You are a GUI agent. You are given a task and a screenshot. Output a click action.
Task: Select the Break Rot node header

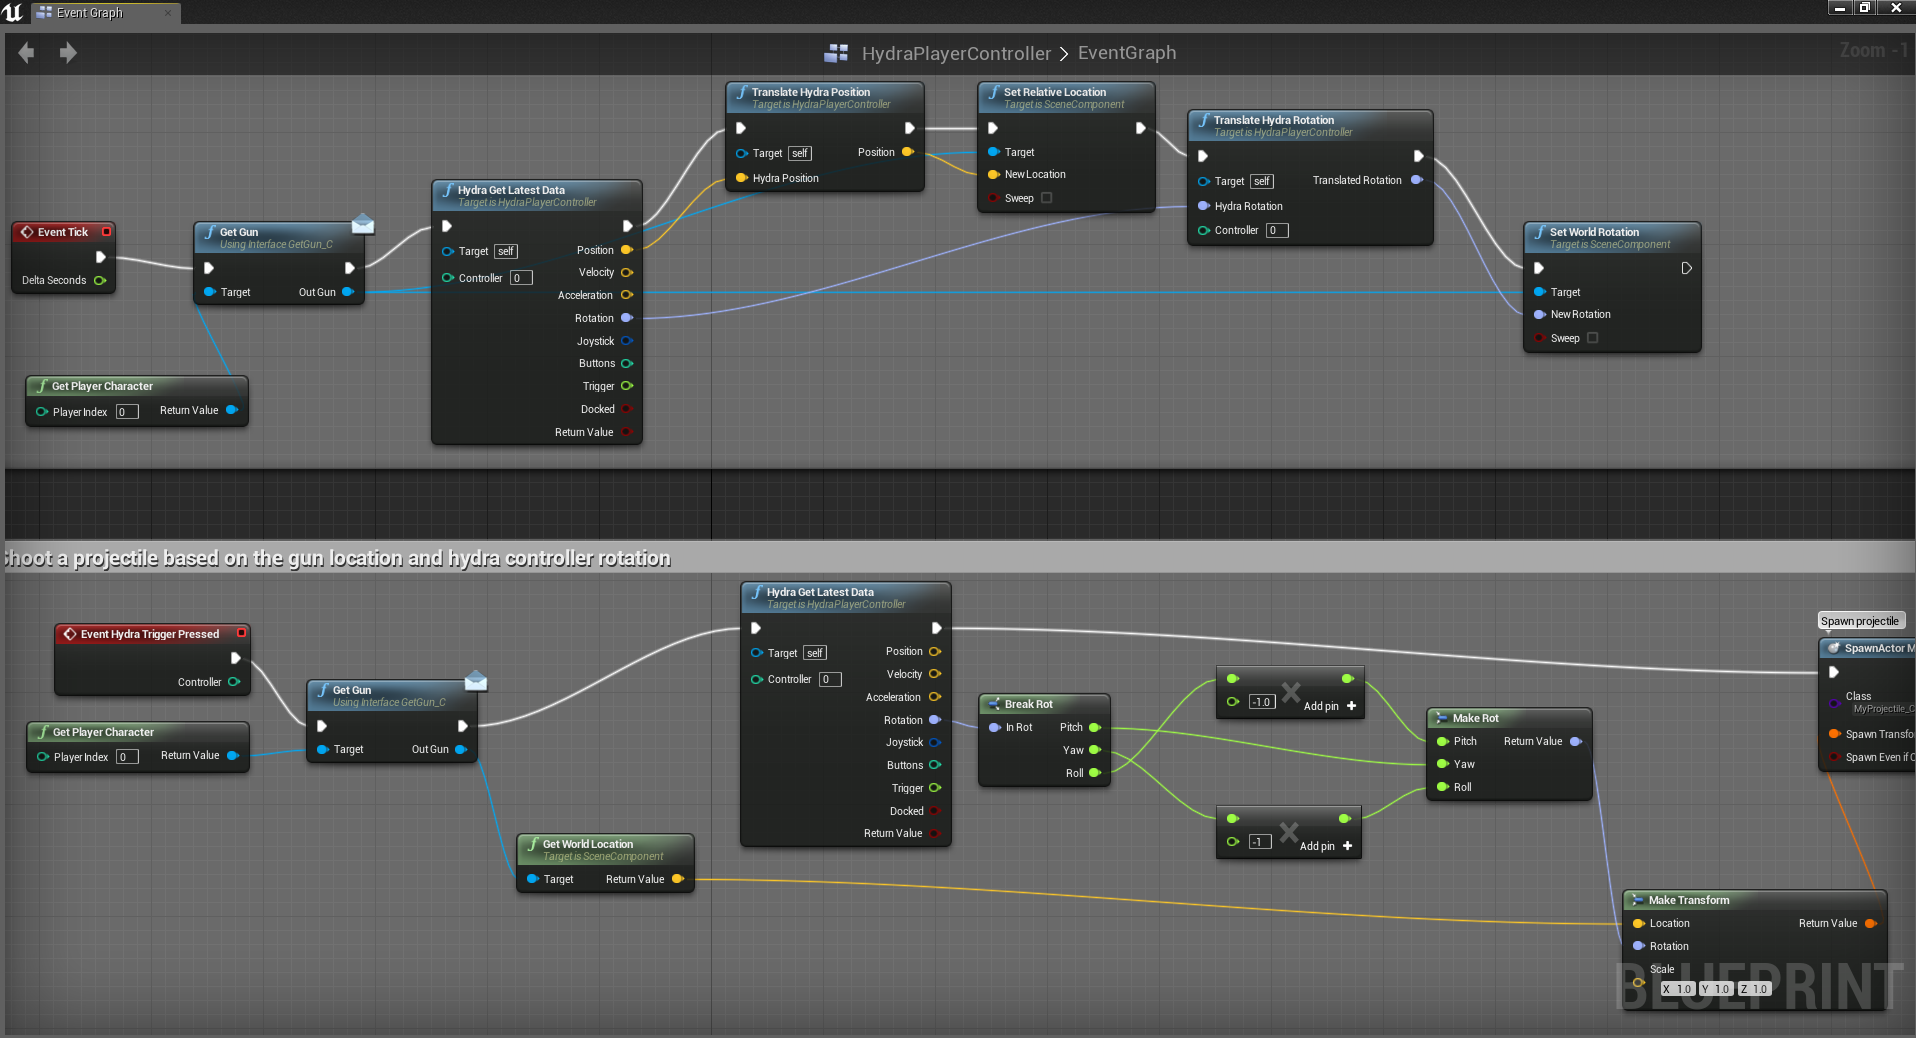click(1044, 704)
